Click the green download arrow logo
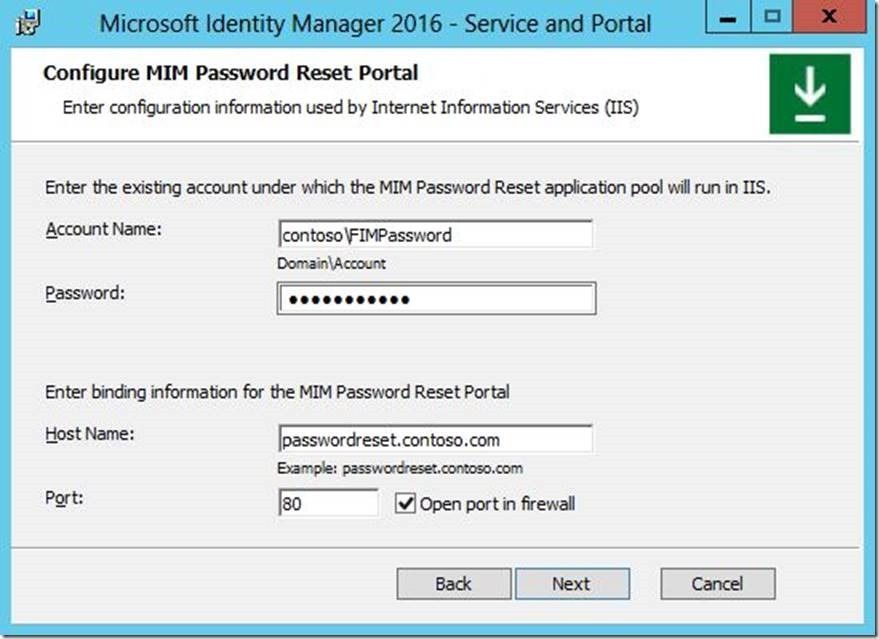The image size is (879, 639). coord(809,94)
